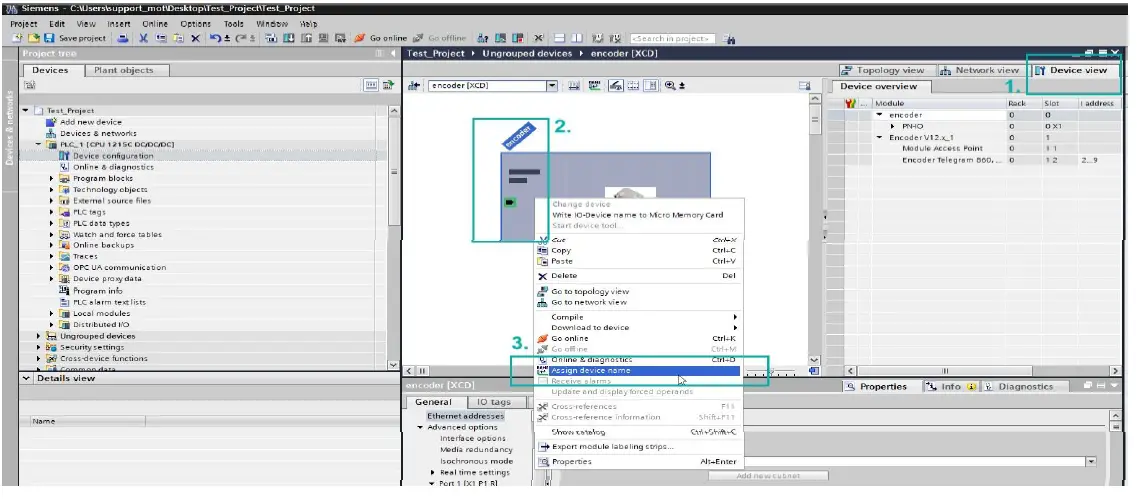Select Write IO-Device name to Micro Memory Card
This screenshot has height=504, width=1137.
coord(638,215)
